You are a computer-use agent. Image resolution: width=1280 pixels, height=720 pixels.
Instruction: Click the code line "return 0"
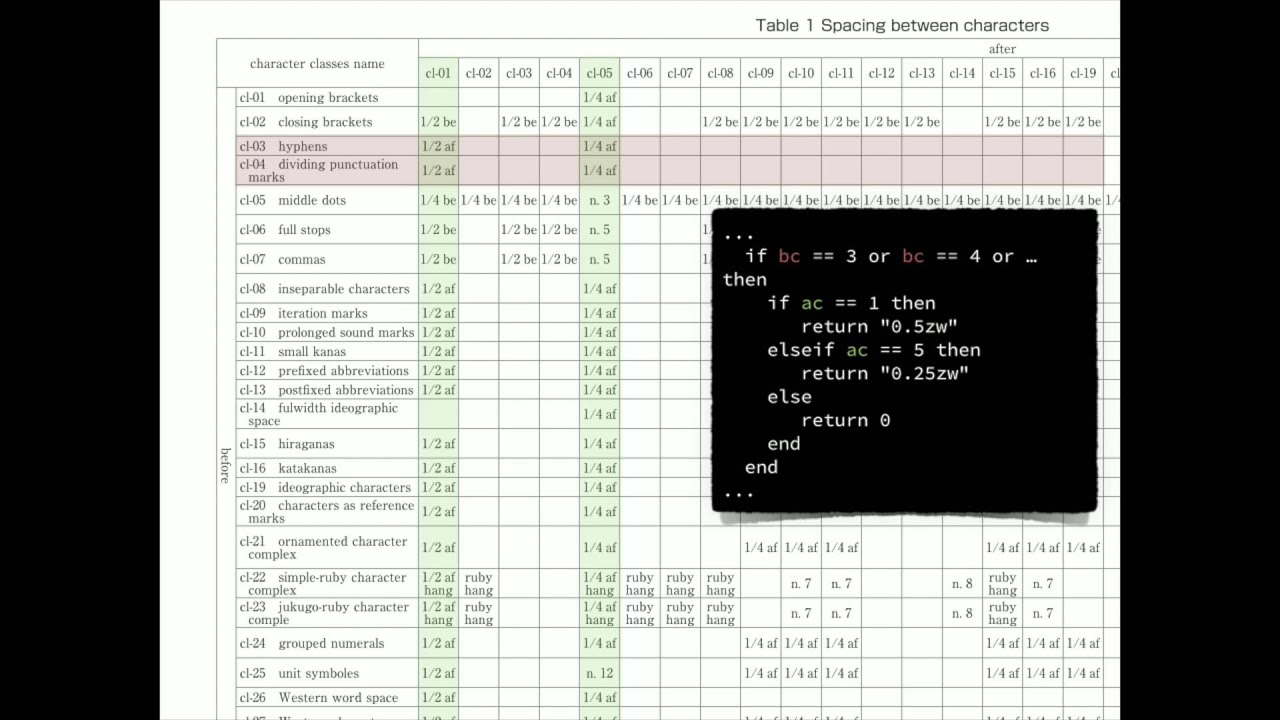[x=845, y=420]
